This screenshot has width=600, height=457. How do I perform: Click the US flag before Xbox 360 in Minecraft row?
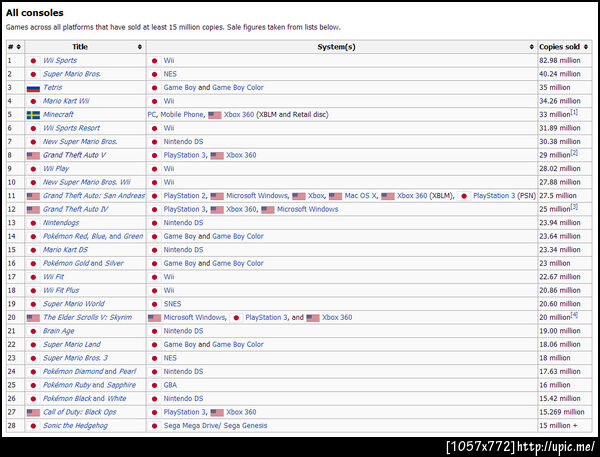(x=215, y=115)
